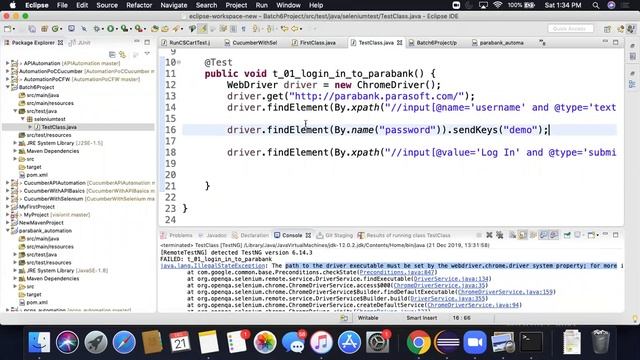Screen dimensions: 640x360
Task: Click the Collapse All icon in Package Explorer
Action: pos(112,54)
